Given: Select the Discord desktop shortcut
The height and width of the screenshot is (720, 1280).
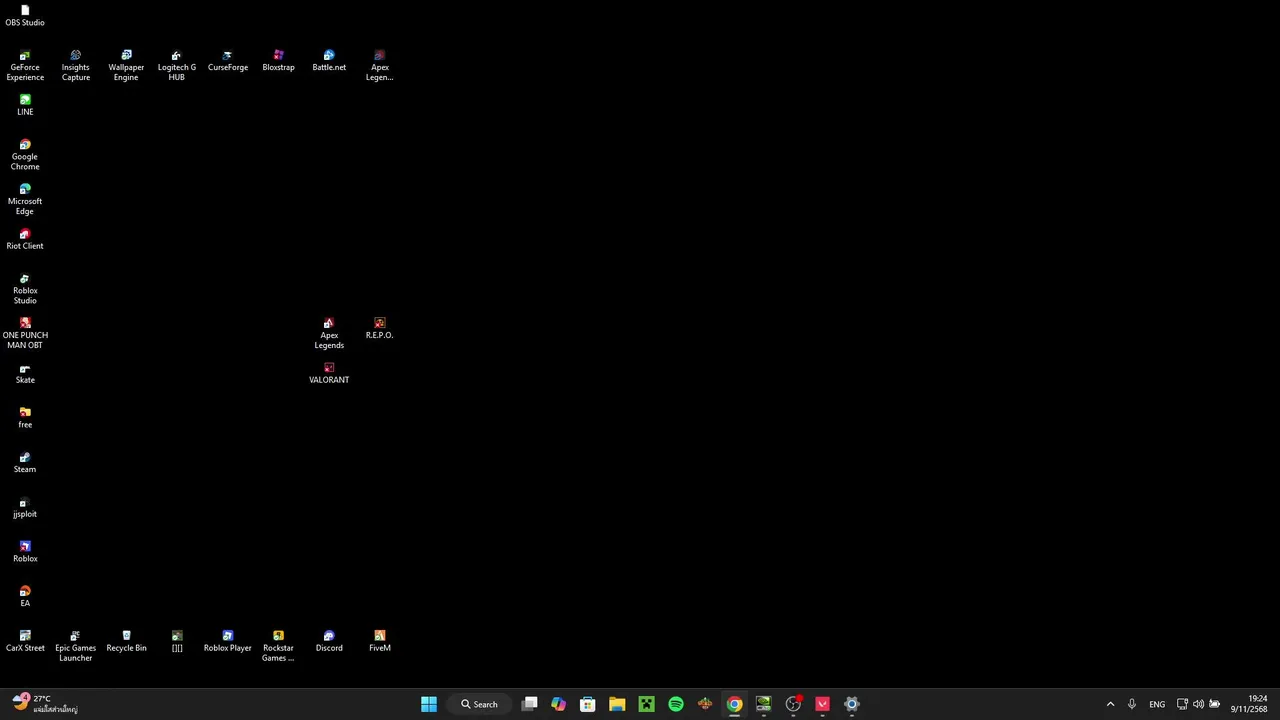Looking at the screenshot, I should pos(329,641).
